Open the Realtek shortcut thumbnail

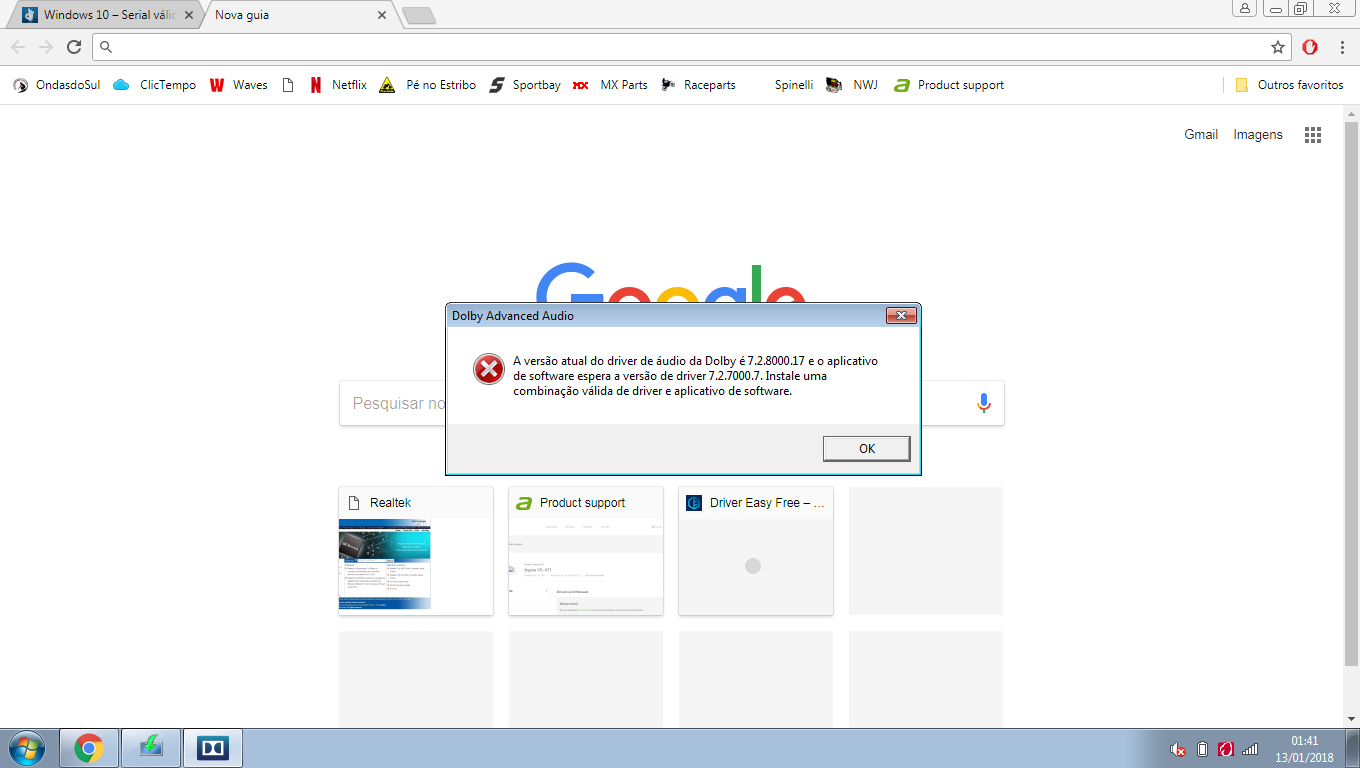pos(416,551)
